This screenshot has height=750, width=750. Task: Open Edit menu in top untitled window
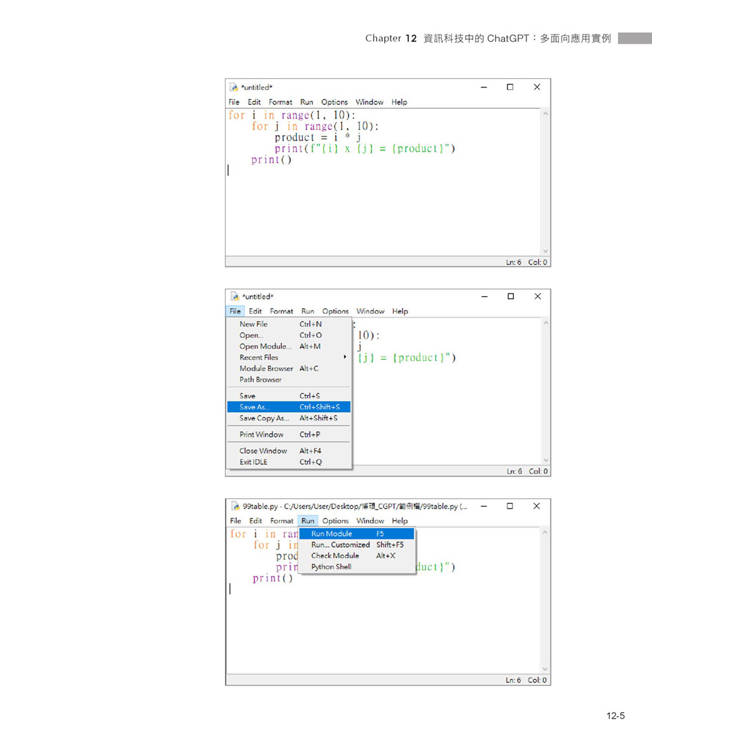pyautogui.click(x=254, y=102)
